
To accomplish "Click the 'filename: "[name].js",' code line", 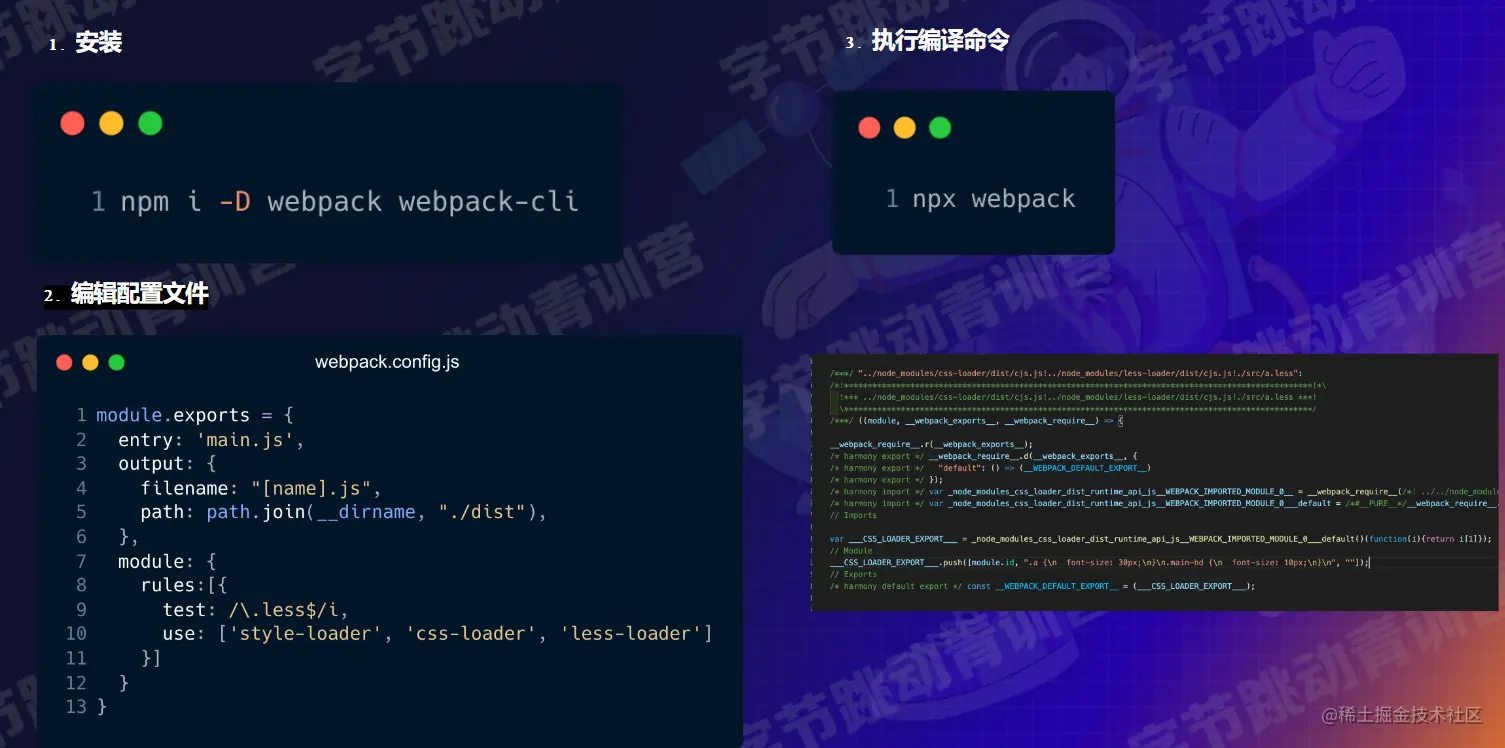I will (261, 489).
